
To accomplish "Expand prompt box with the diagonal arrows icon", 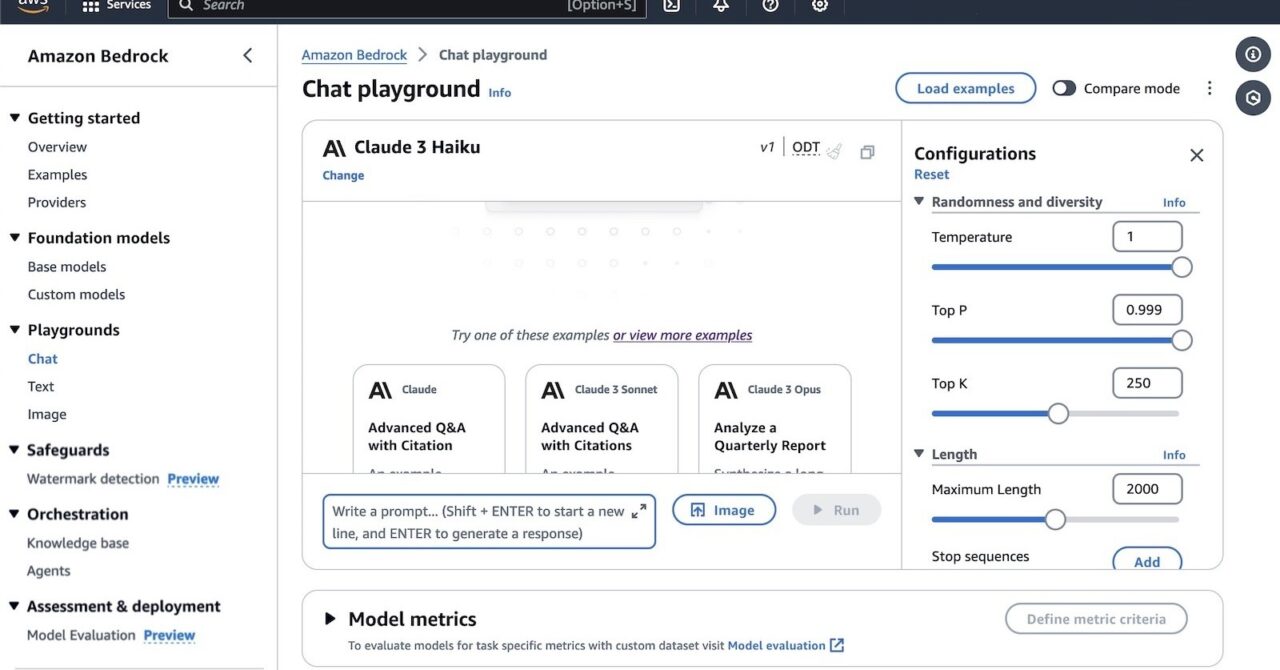I will pyautogui.click(x=639, y=511).
